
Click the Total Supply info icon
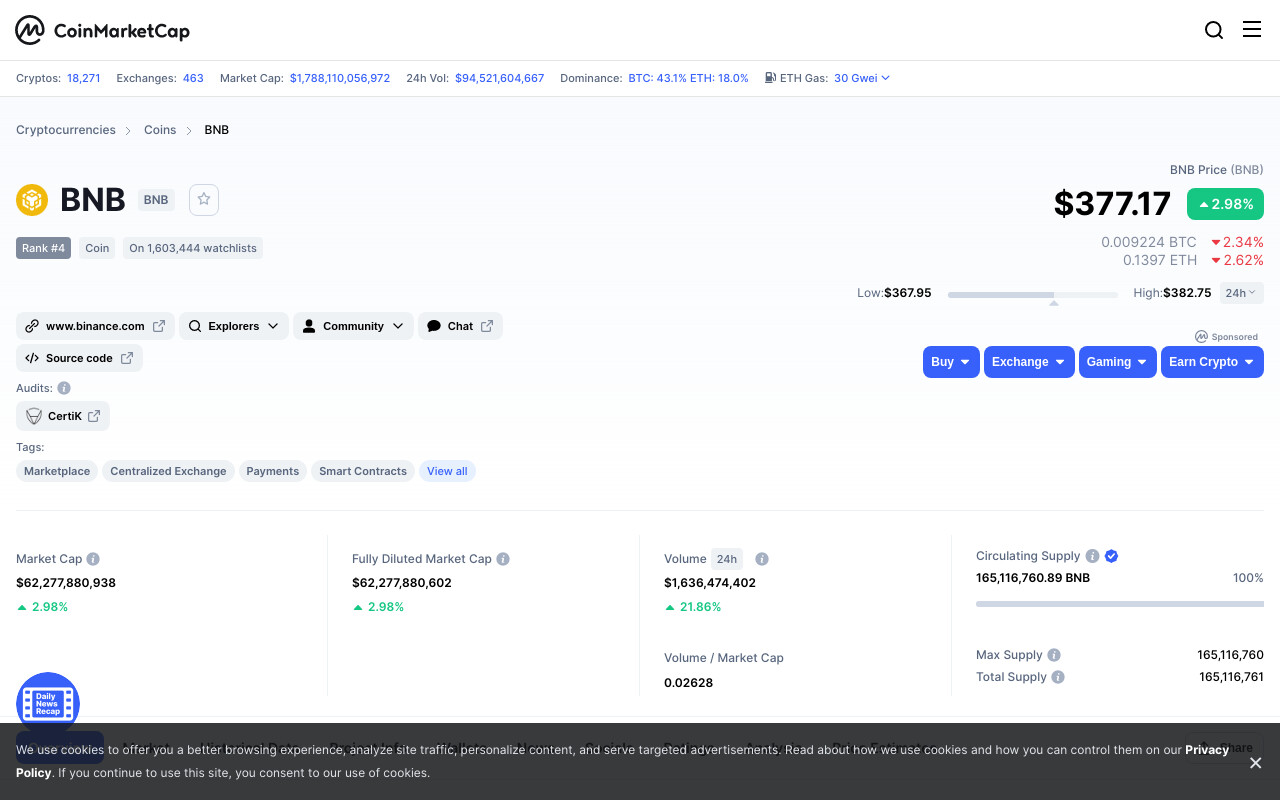[x=1058, y=677]
